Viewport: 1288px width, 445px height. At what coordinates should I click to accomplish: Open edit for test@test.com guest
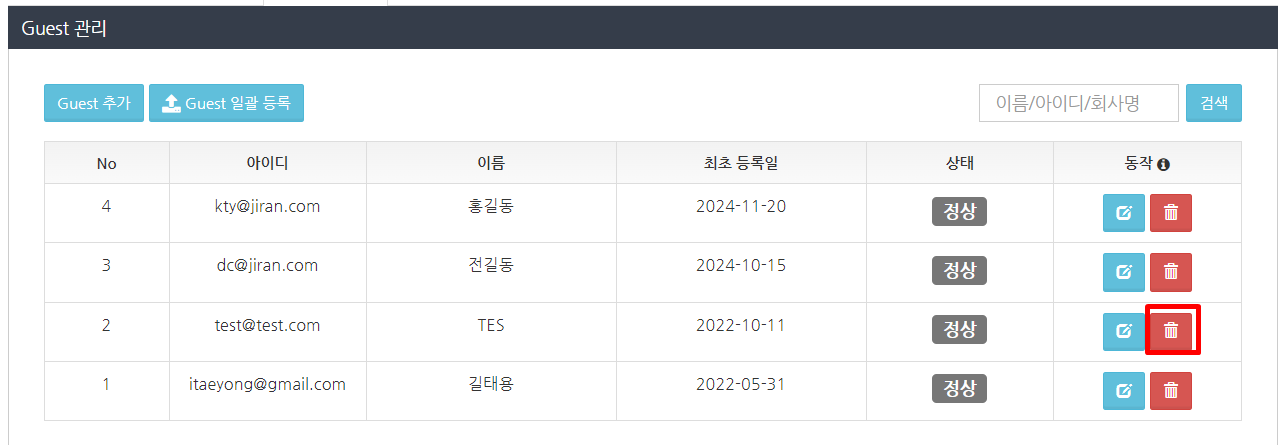pyautogui.click(x=1123, y=331)
